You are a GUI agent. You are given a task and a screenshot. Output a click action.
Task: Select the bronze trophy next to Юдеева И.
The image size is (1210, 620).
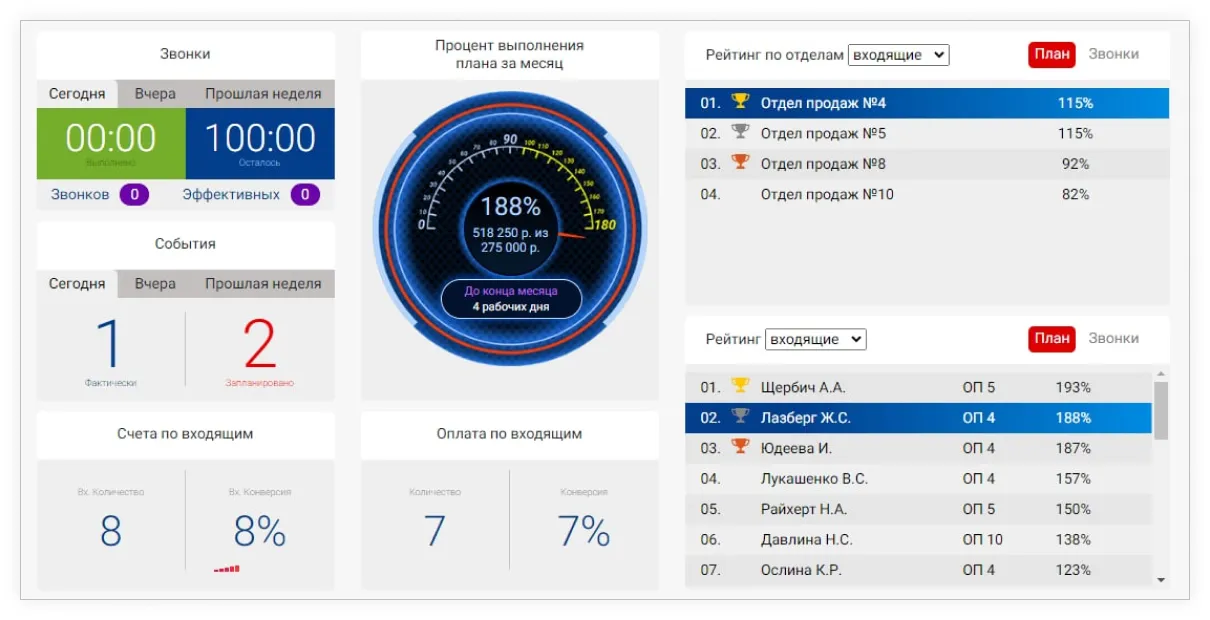point(740,447)
